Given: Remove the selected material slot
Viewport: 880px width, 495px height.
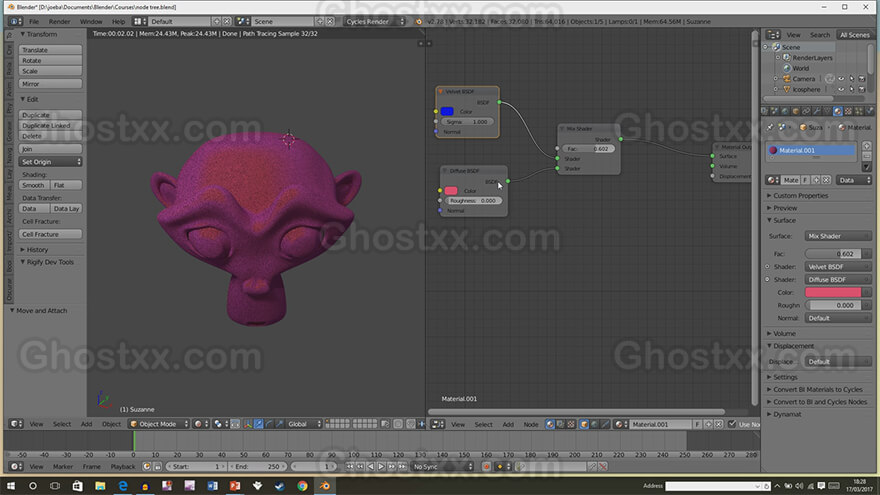Looking at the screenshot, I should point(867,156).
